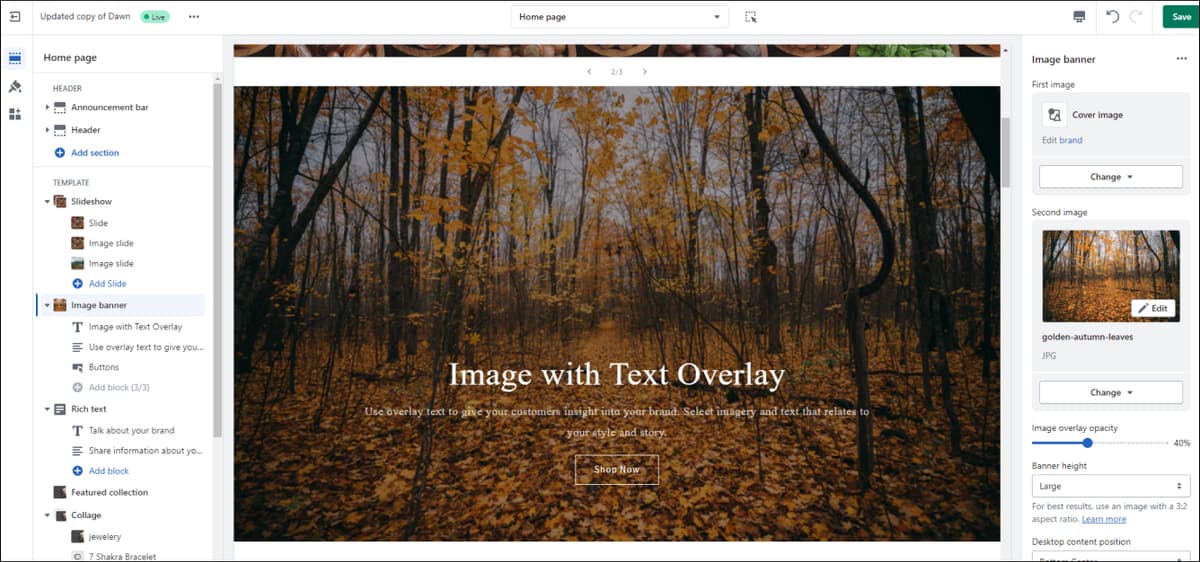Collapse the Image banner section arrow
Image resolution: width=1200 pixels, height=562 pixels.
pos(47,305)
